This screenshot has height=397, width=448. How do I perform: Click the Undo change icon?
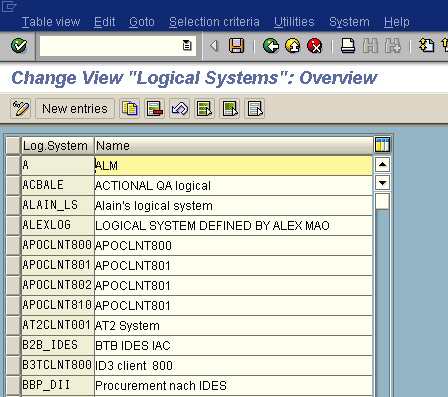coord(180,109)
